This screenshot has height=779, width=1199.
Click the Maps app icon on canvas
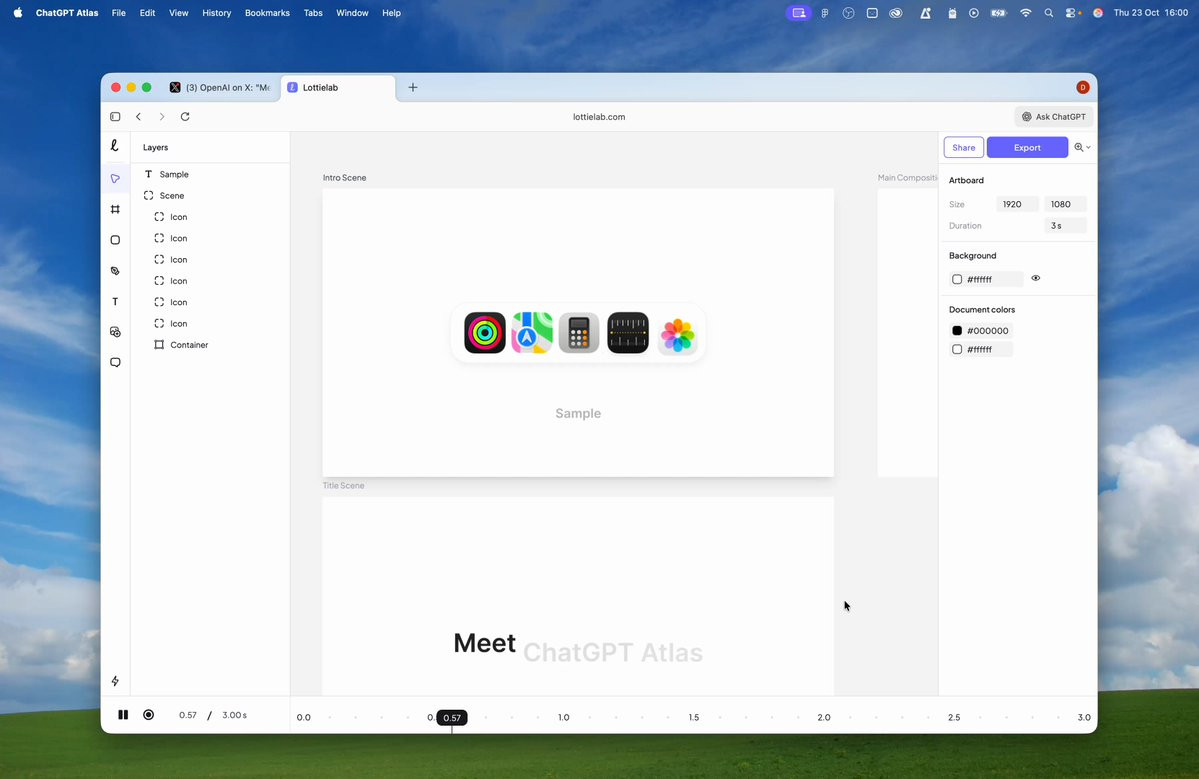click(x=532, y=333)
